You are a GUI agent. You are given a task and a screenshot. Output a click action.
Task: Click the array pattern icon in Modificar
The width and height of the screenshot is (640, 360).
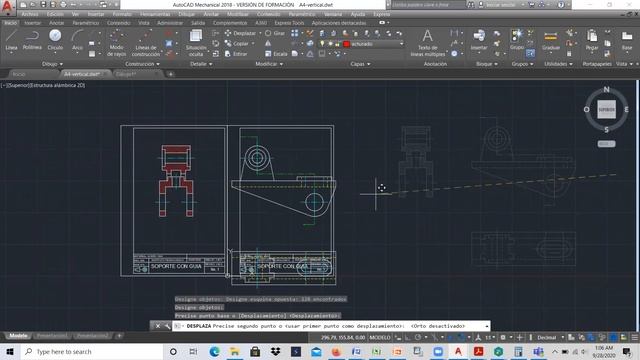(x=295, y=33)
